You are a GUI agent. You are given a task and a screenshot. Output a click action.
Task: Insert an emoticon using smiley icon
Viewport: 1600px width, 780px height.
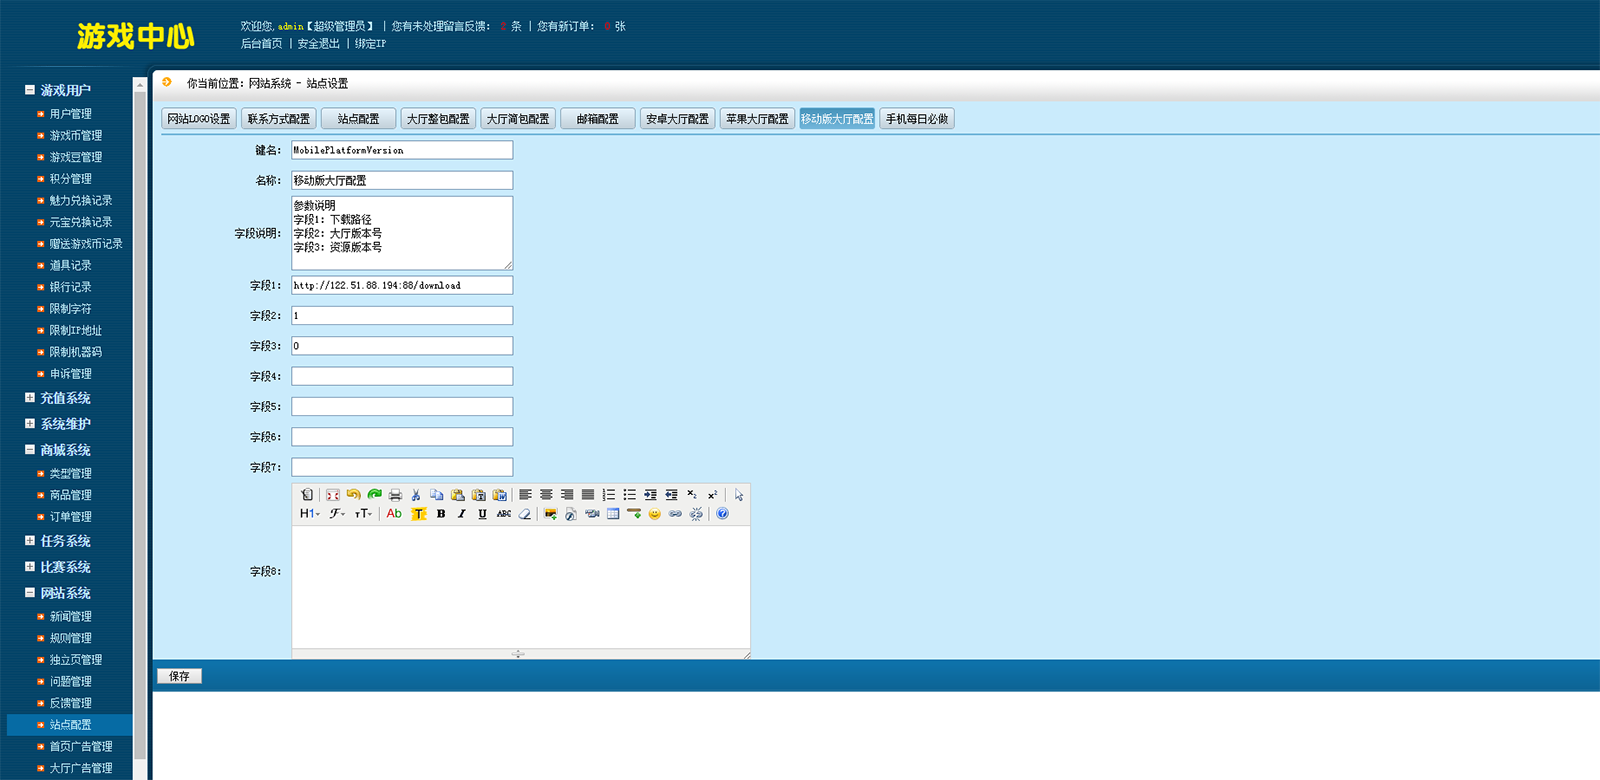655,514
